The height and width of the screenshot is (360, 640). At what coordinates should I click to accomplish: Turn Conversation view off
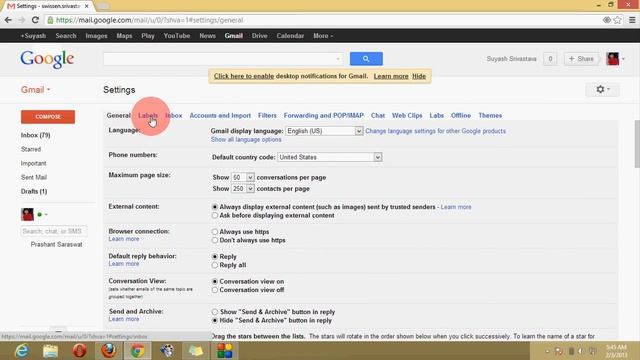215,290
